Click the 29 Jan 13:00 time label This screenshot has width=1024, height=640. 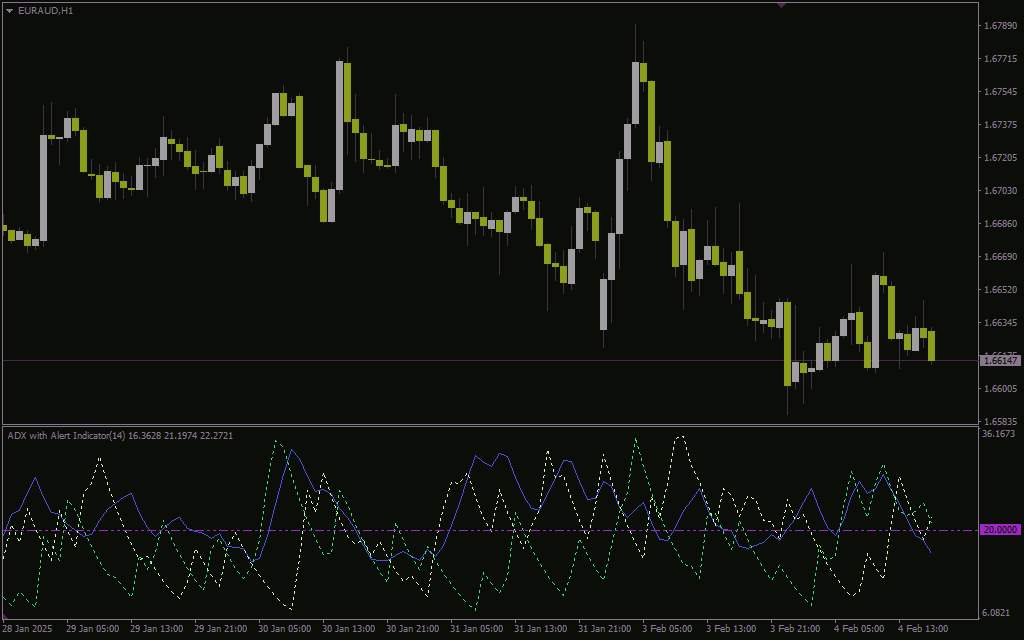(x=156, y=630)
